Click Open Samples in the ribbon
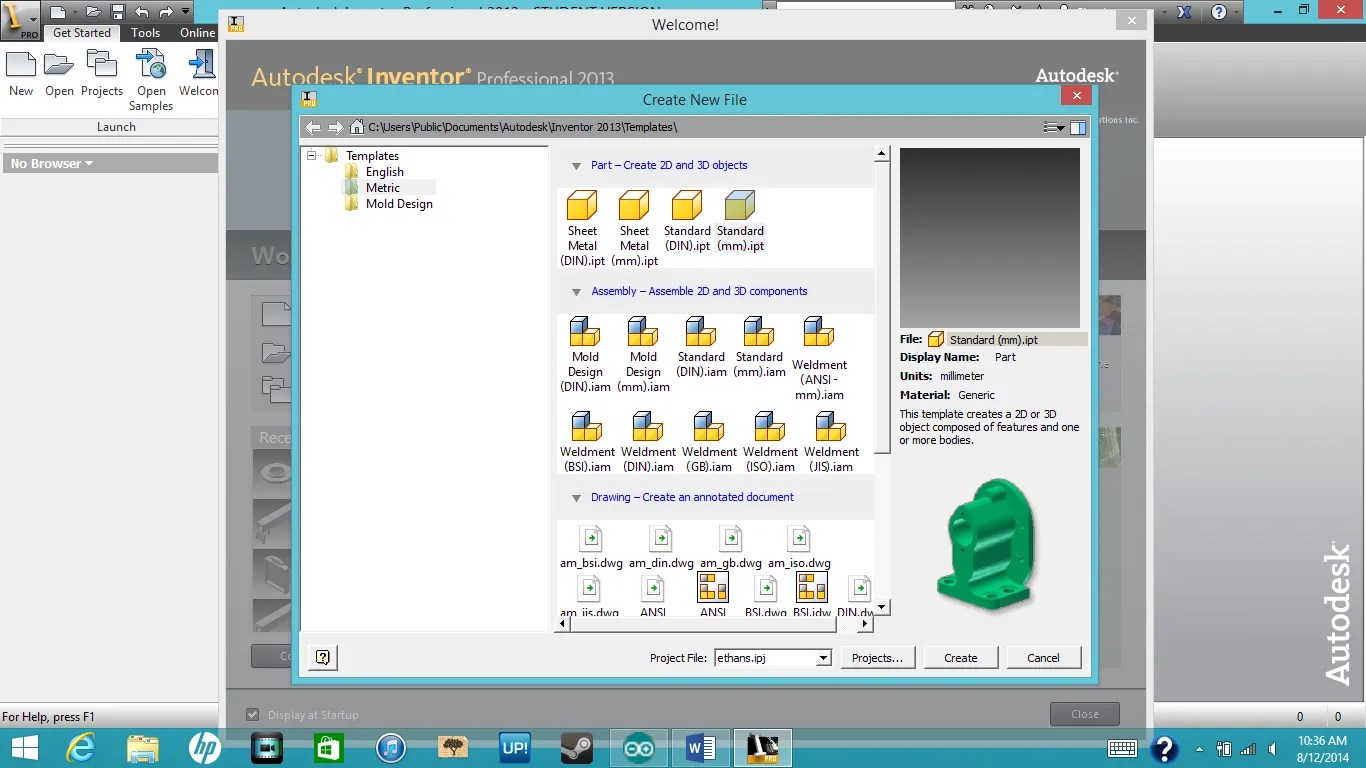The image size is (1366, 768). [x=151, y=81]
